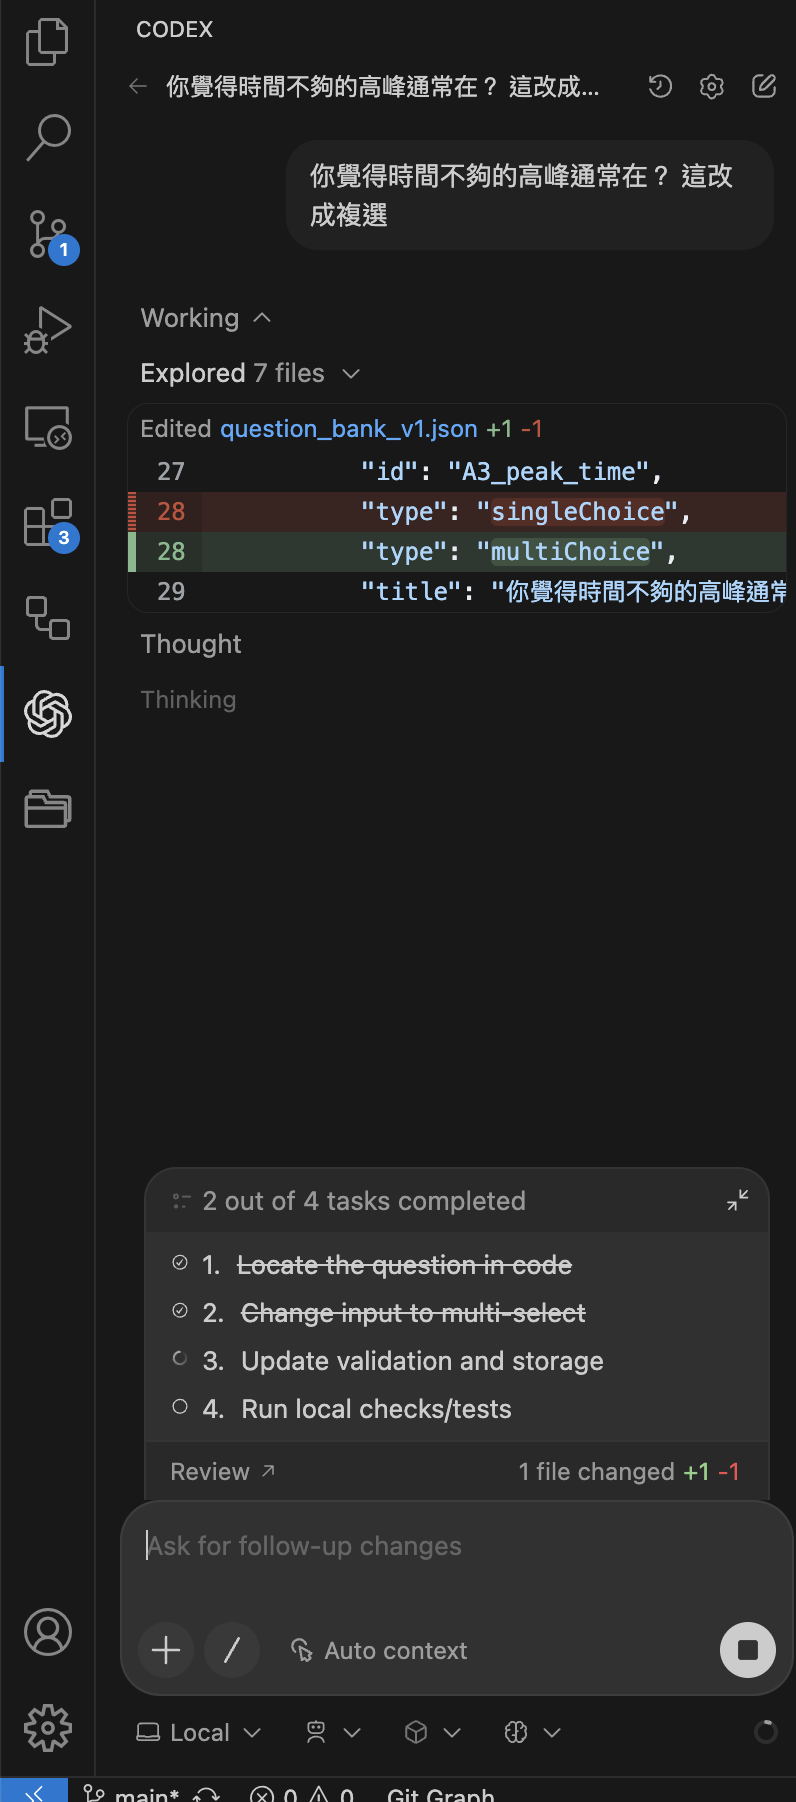Open the Extensions view icon

click(x=47, y=523)
